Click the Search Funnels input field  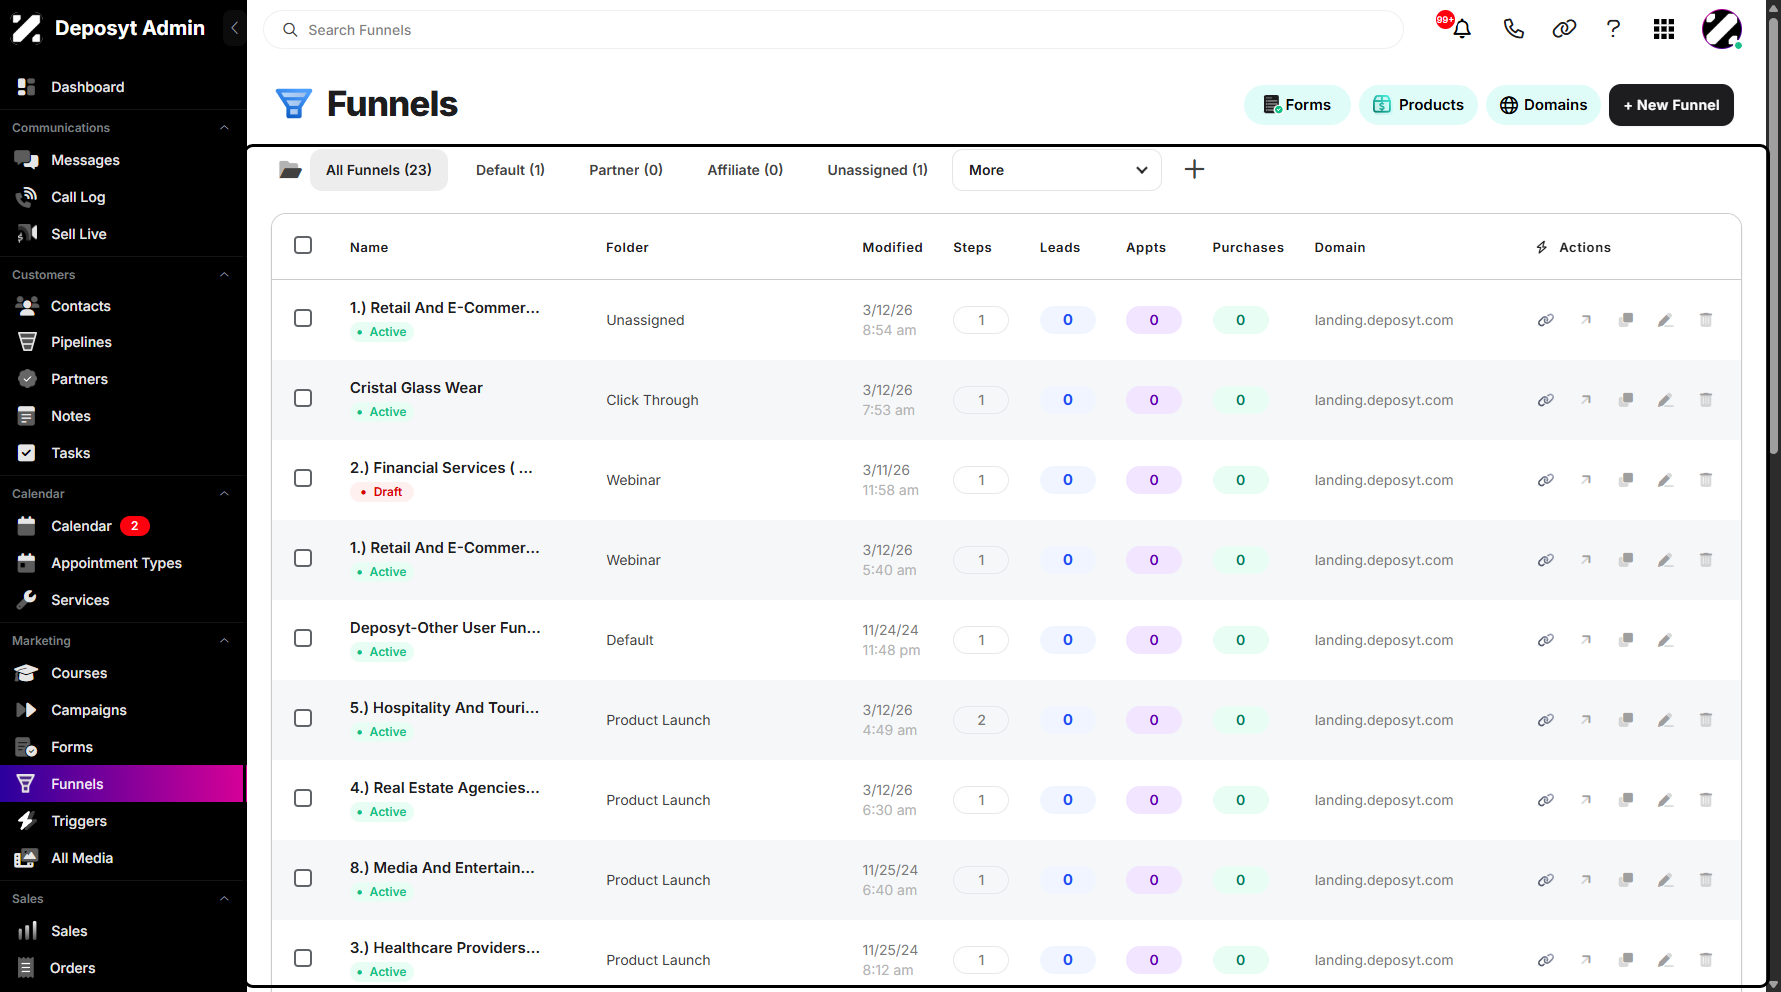point(833,30)
